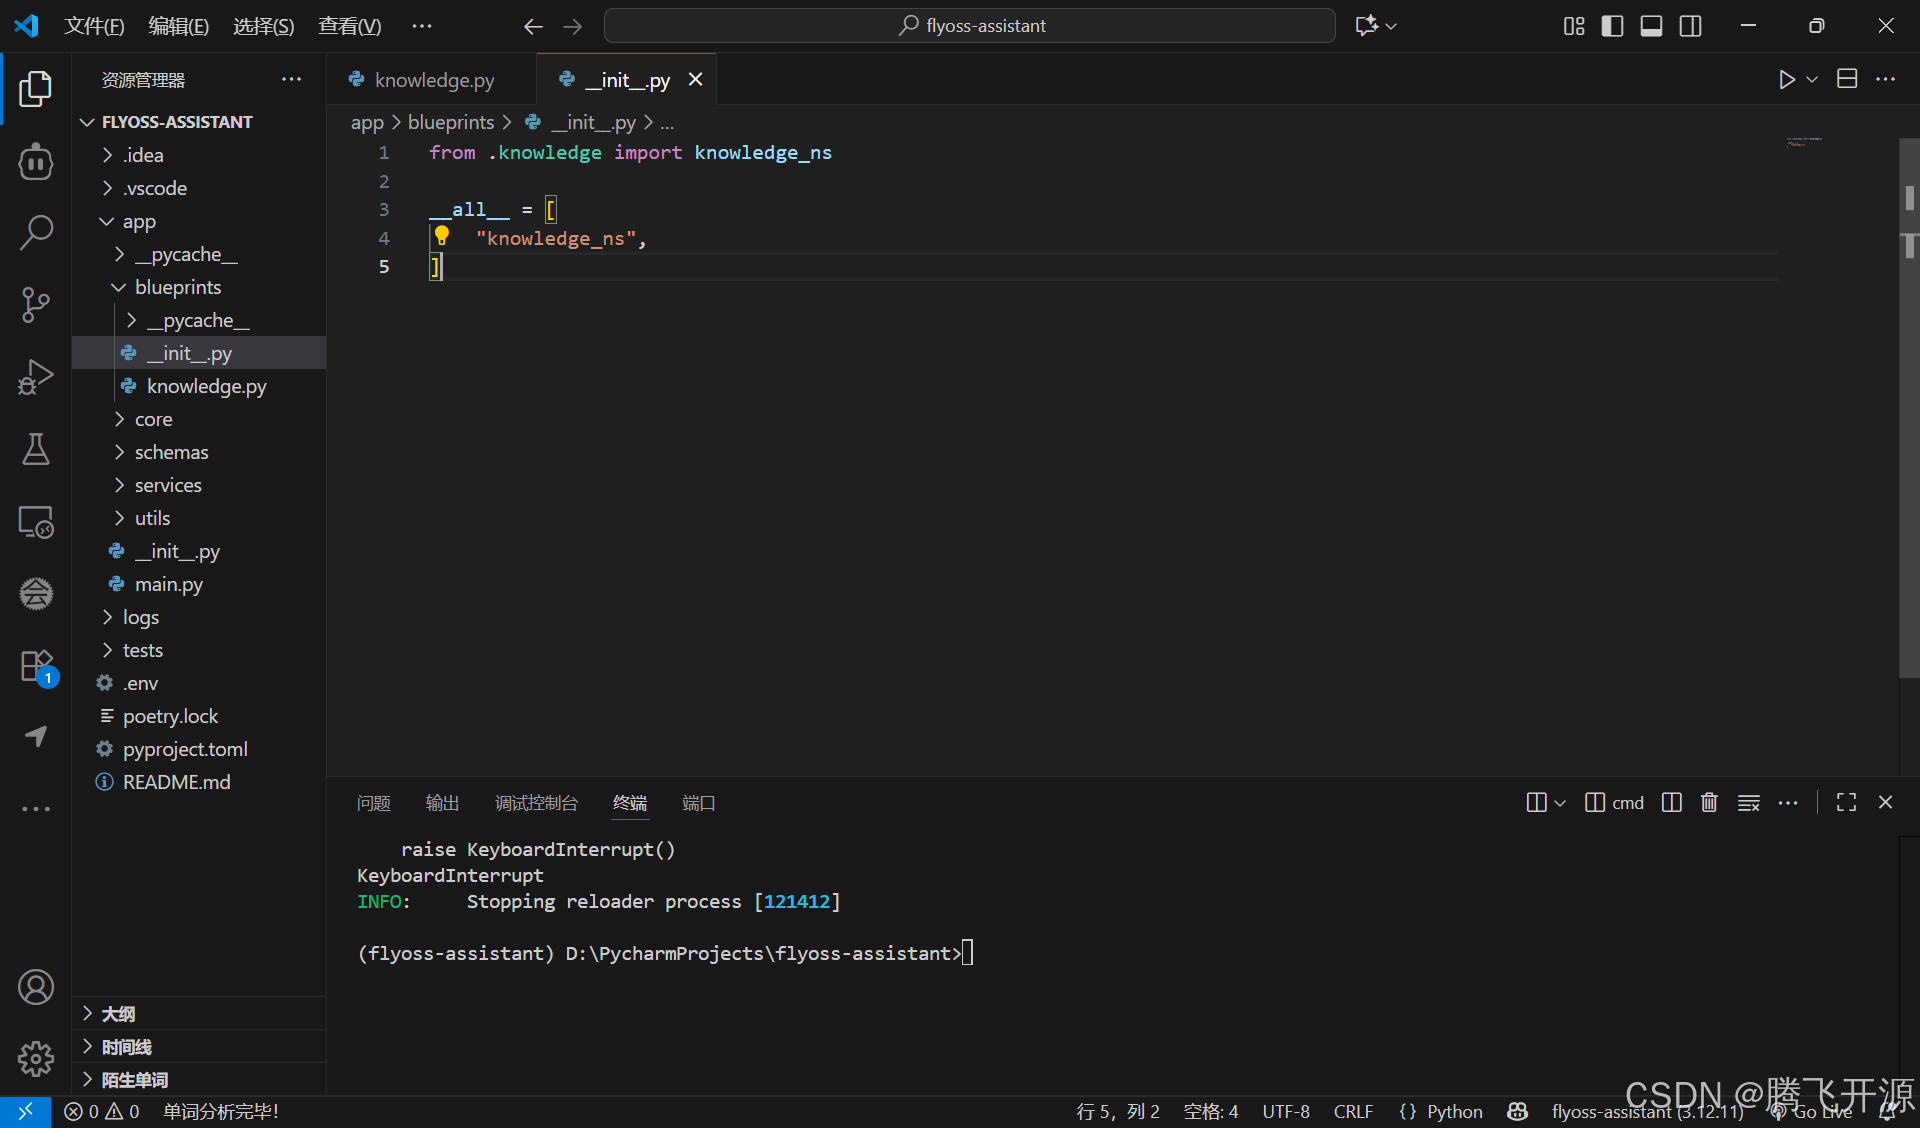Click the lightbulb code action icon

click(x=441, y=237)
